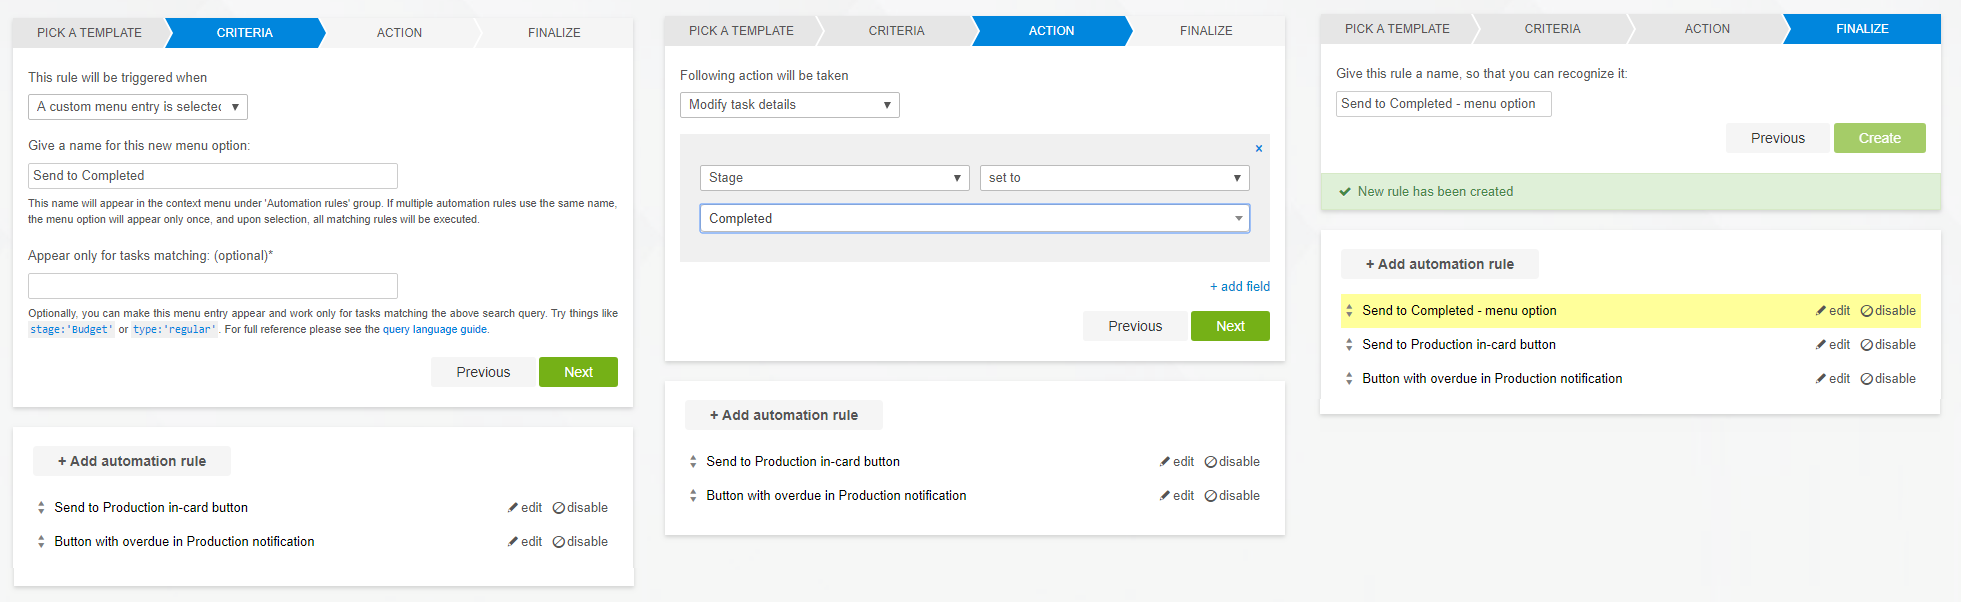Disable Send to Production in-card button rule in the Action panel
Screen dimensions: 1961x602
pyautogui.click(x=1232, y=462)
